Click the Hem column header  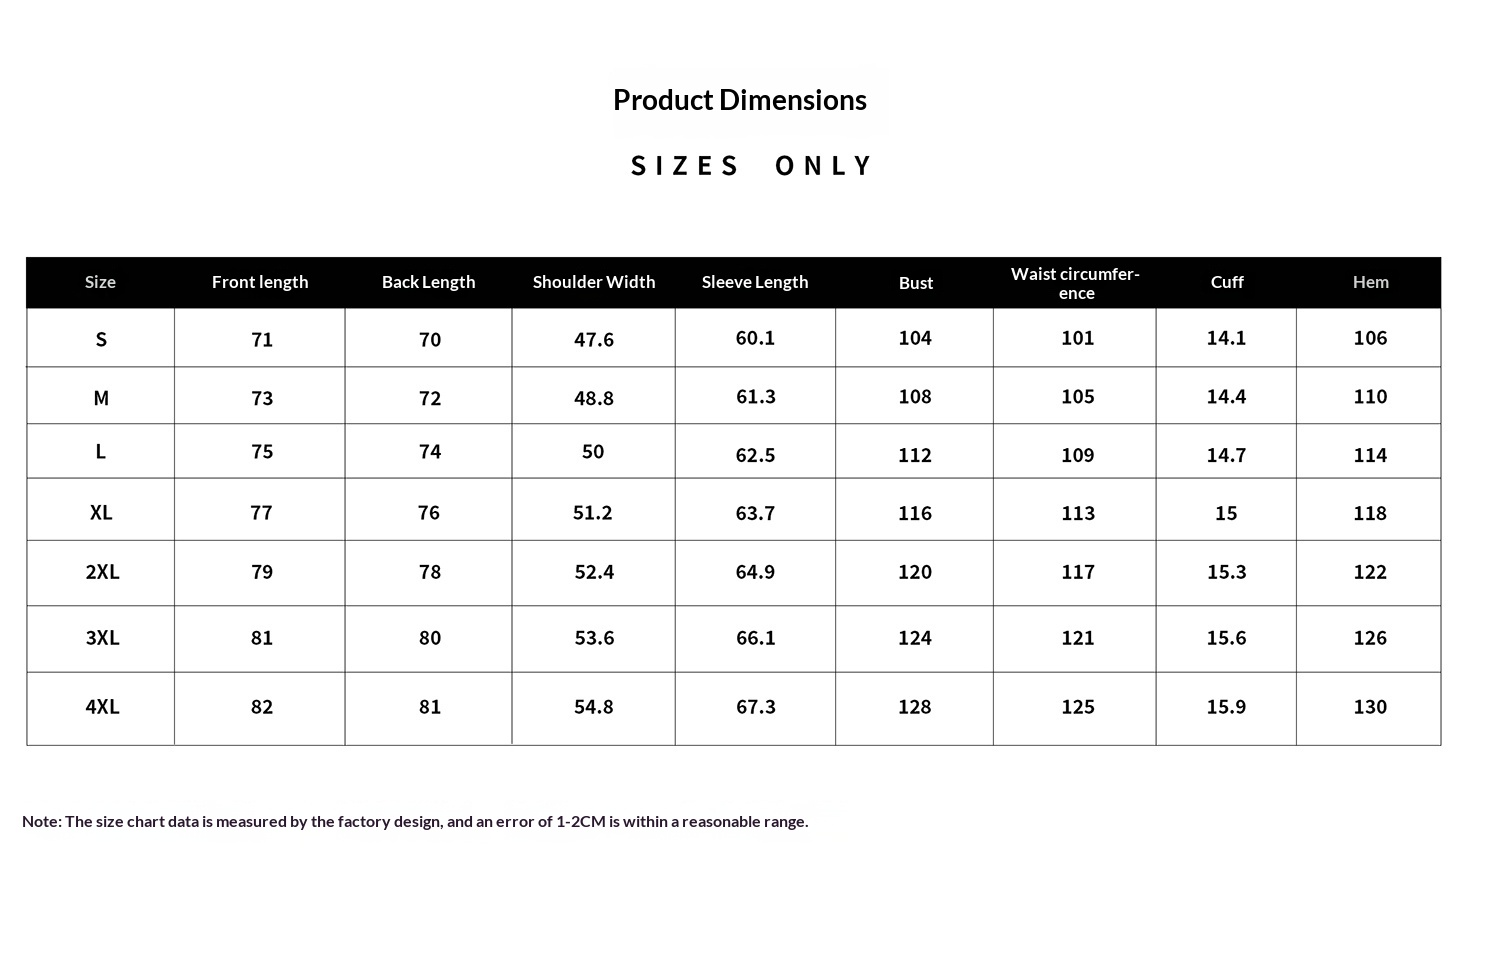click(1370, 282)
